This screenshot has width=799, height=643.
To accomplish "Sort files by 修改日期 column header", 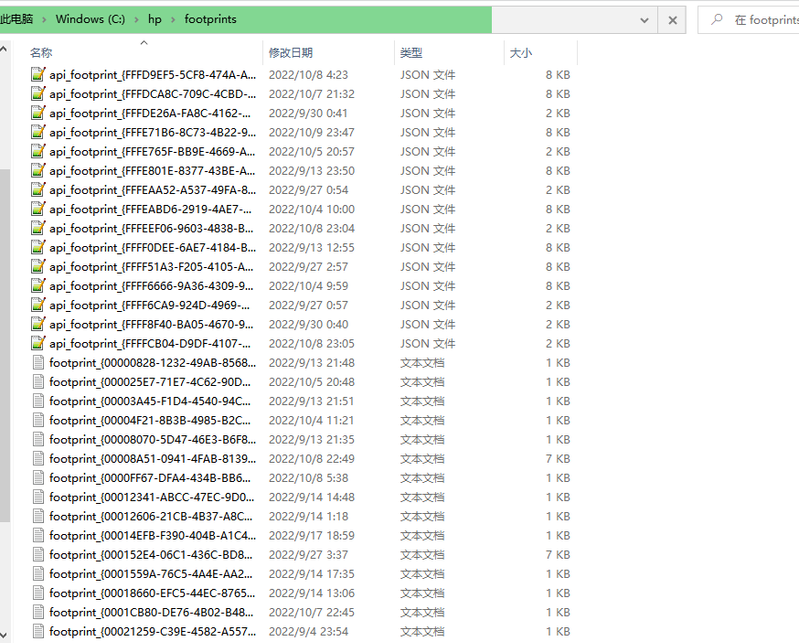I will coord(290,53).
